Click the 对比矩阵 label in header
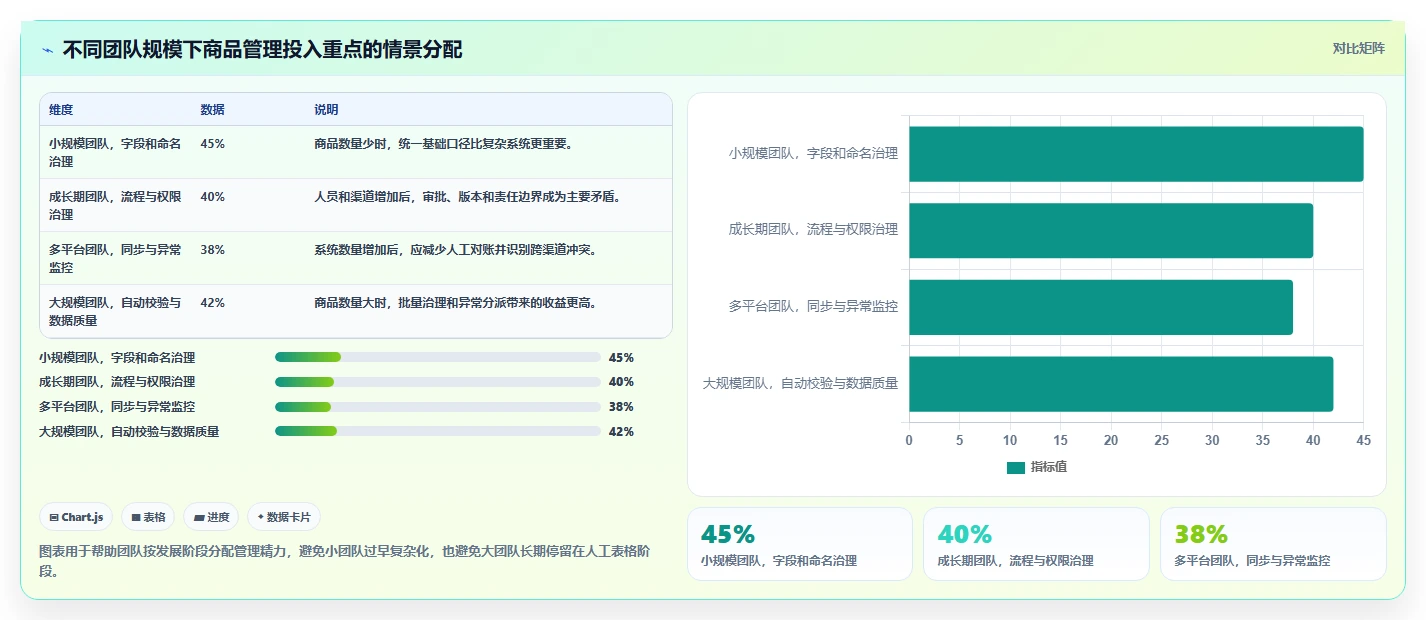This screenshot has height=620, width=1426. [x=1358, y=49]
